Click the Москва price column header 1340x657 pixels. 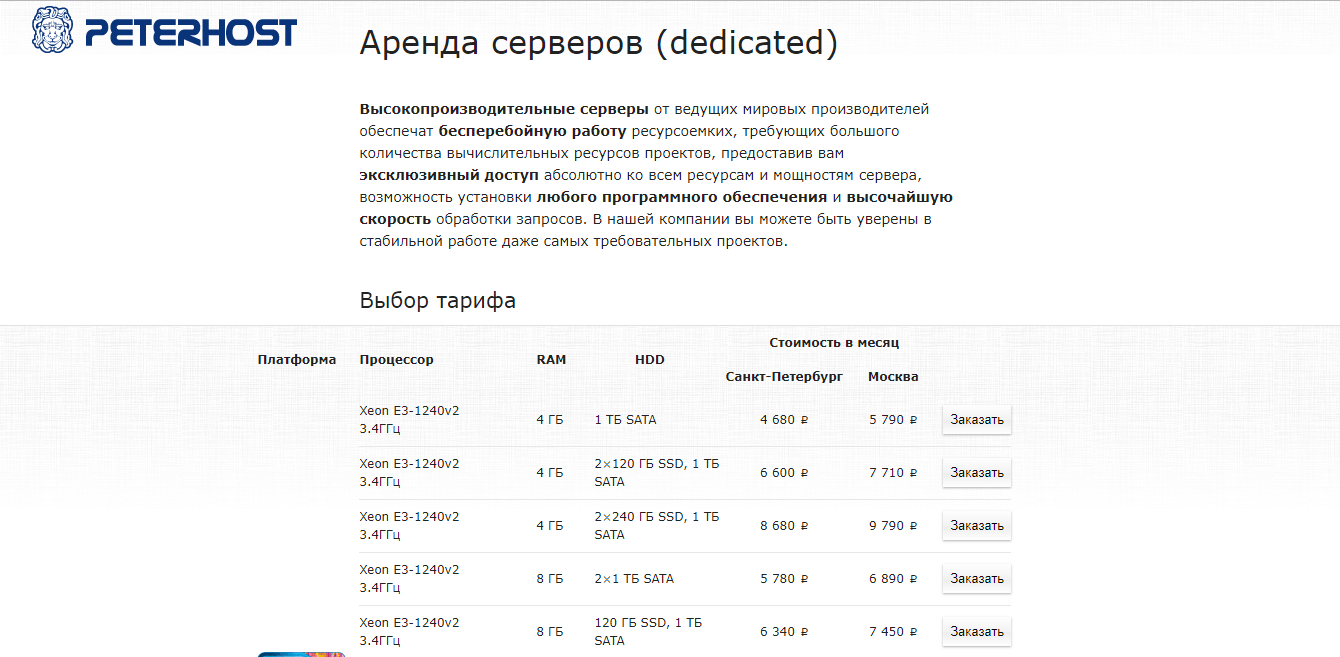[x=893, y=377]
